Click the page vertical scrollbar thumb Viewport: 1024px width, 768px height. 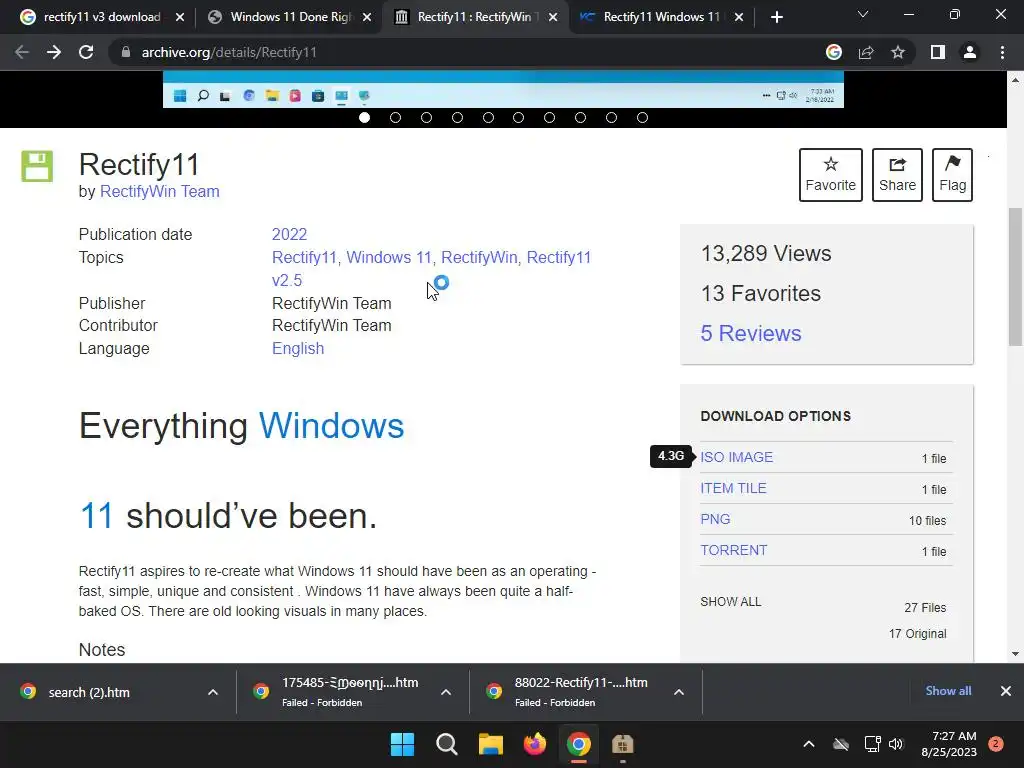click(1015, 278)
